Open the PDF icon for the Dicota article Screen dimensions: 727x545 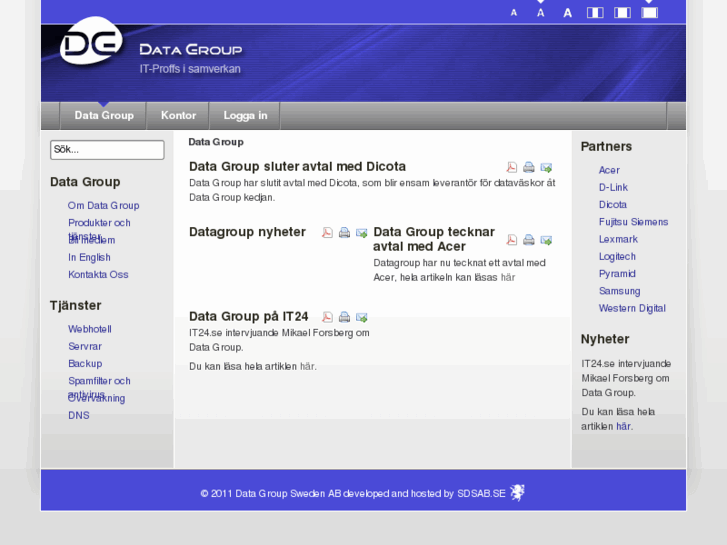[x=511, y=167]
